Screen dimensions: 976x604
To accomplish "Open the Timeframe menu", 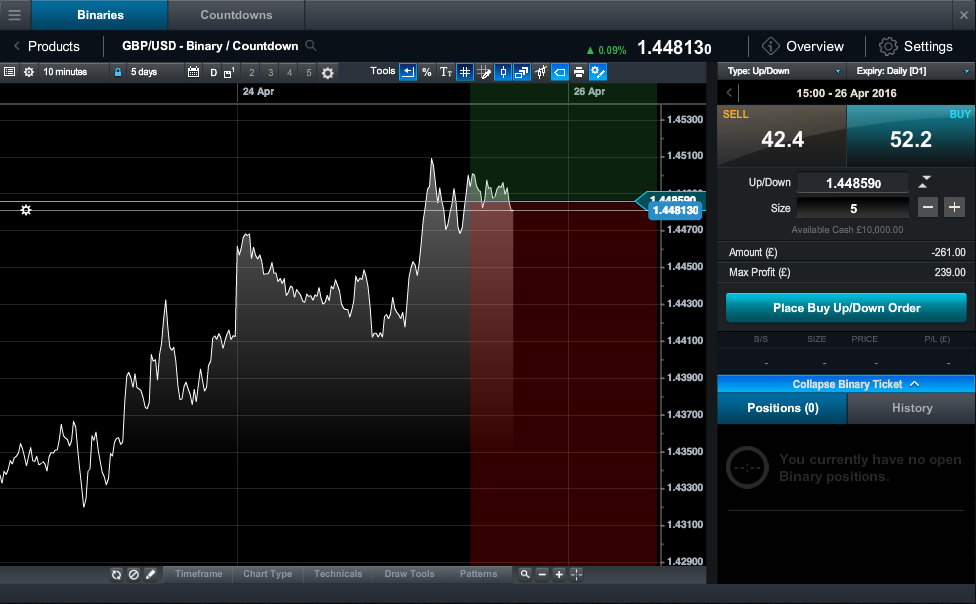I will [x=198, y=574].
